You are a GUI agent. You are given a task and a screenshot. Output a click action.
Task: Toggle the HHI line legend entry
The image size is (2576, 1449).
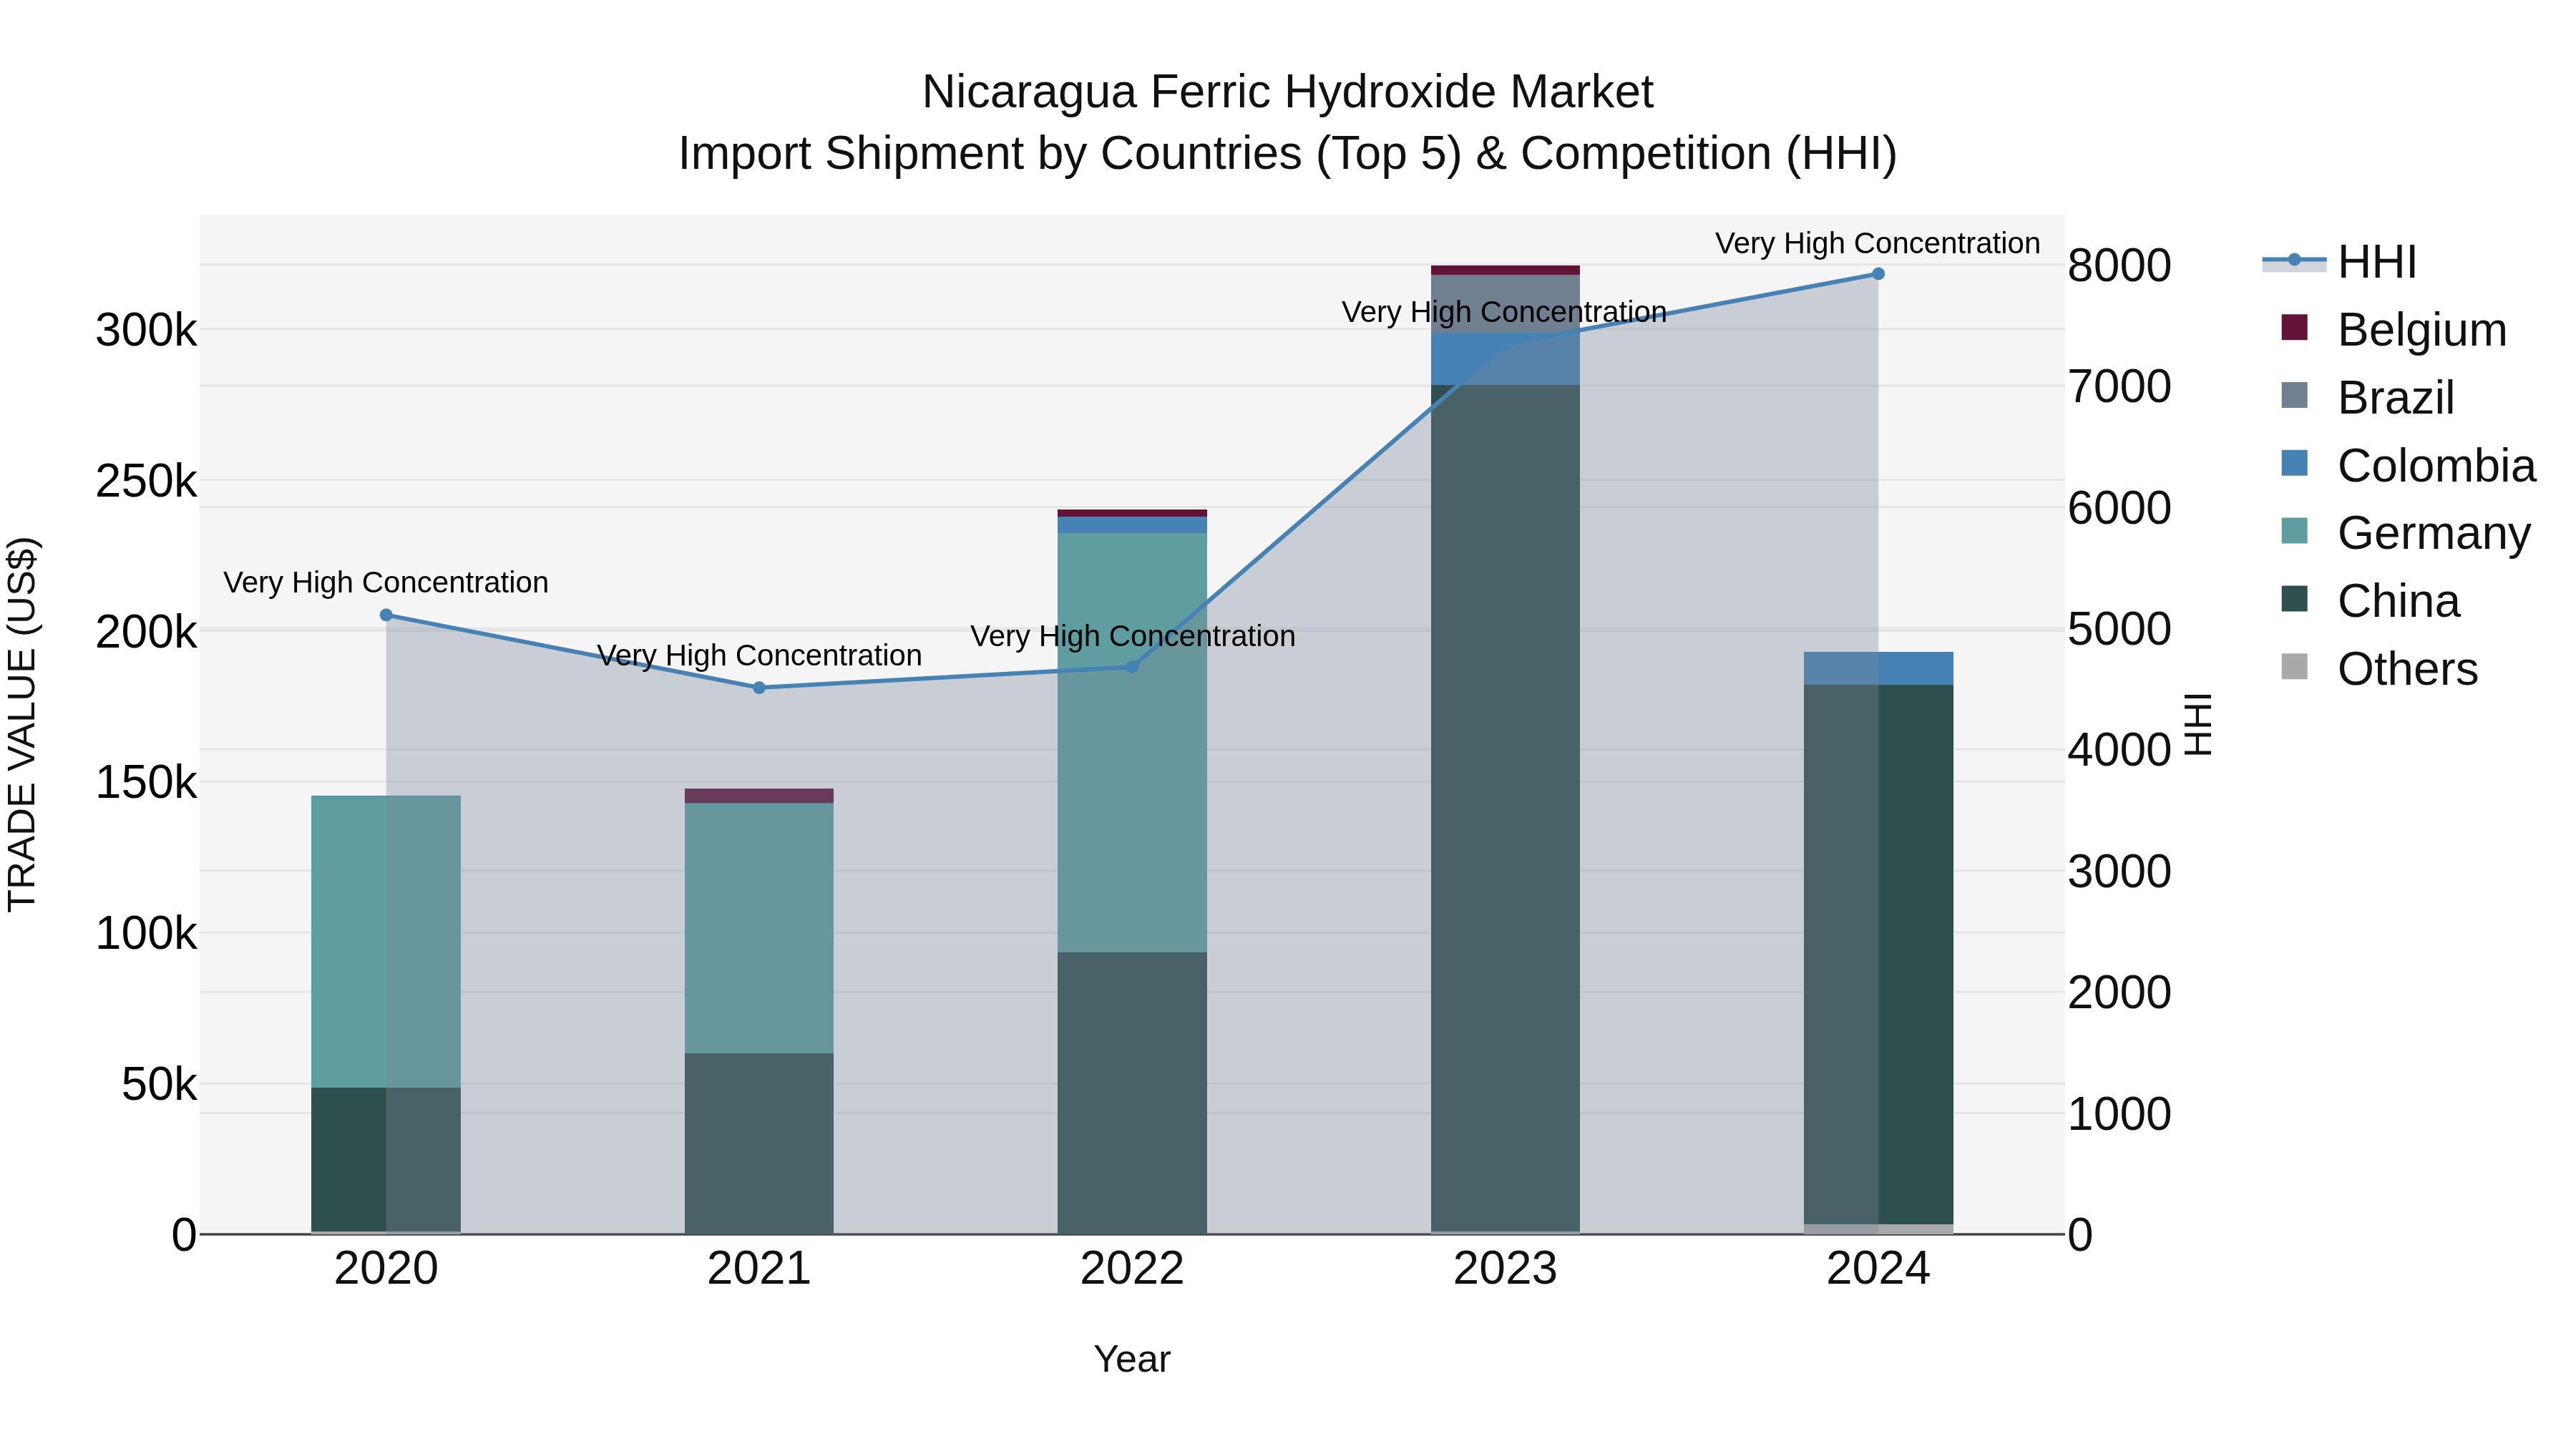(2340, 262)
